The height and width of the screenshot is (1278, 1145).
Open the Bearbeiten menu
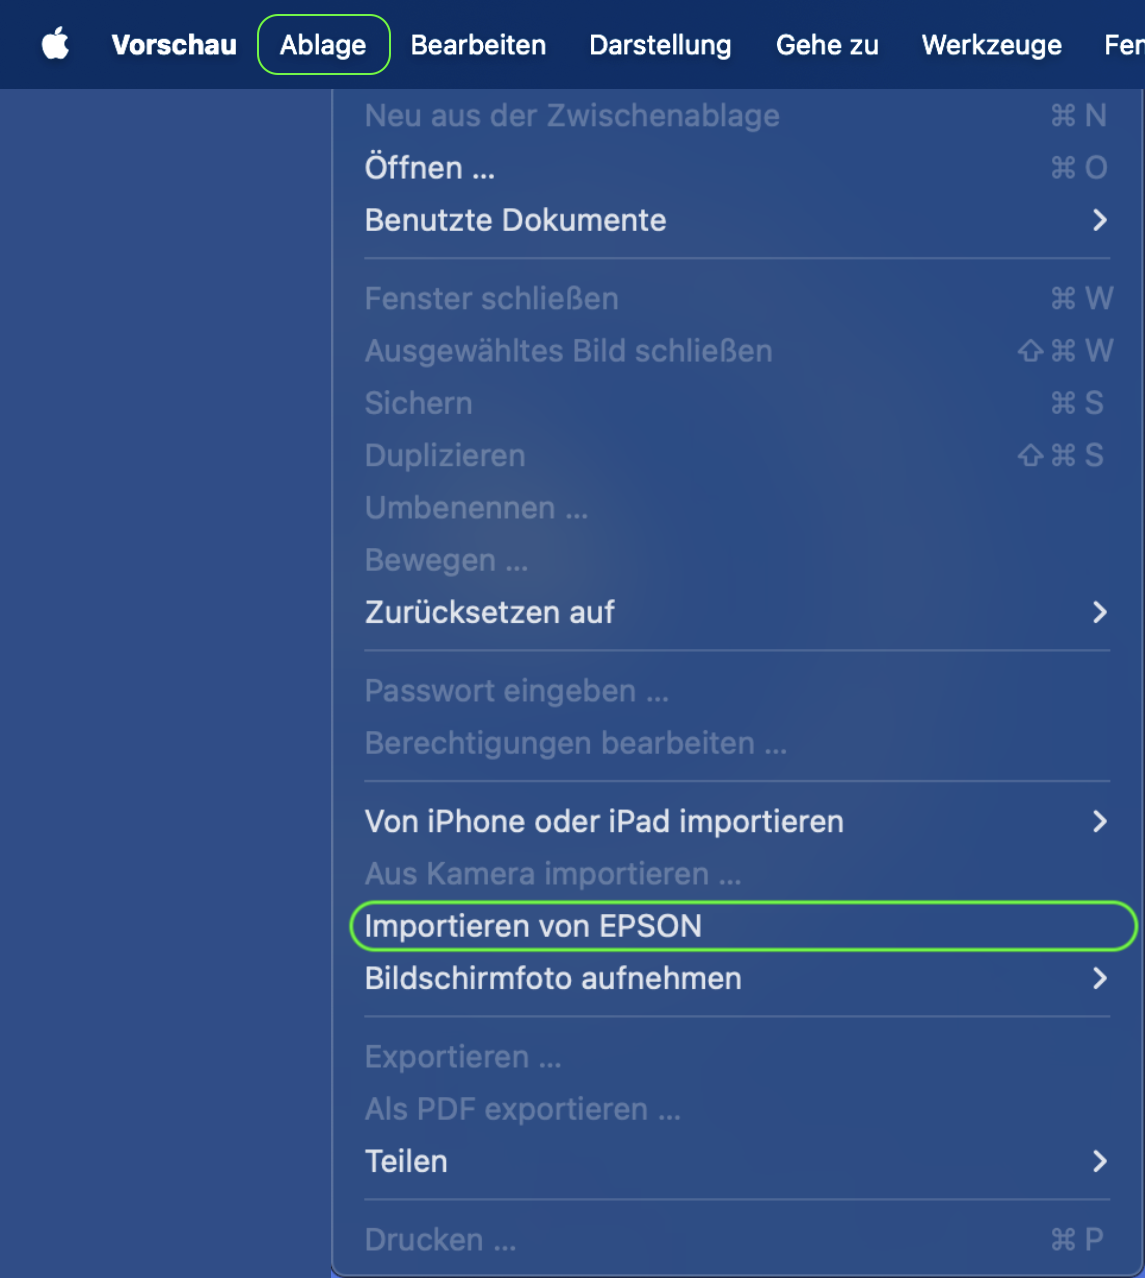[x=478, y=45]
